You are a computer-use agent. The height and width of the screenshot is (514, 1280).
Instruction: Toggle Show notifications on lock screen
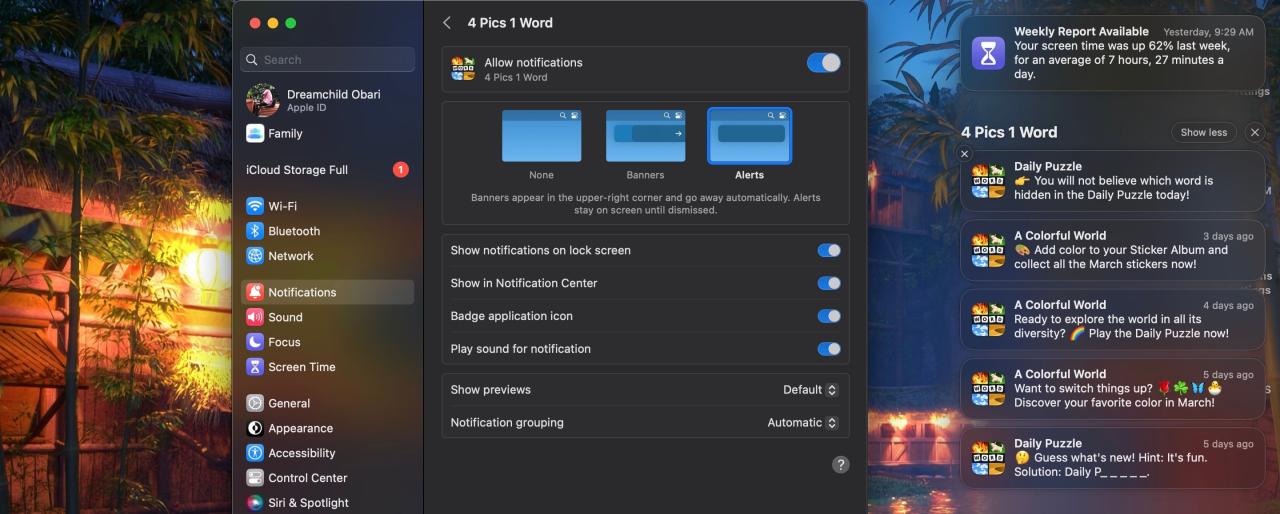829,251
